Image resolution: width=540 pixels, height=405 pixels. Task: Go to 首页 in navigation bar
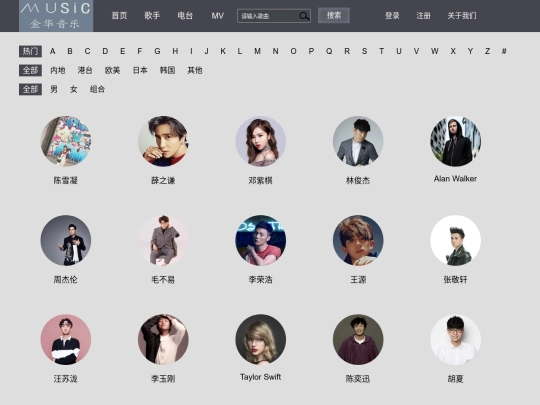click(x=119, y=16)
